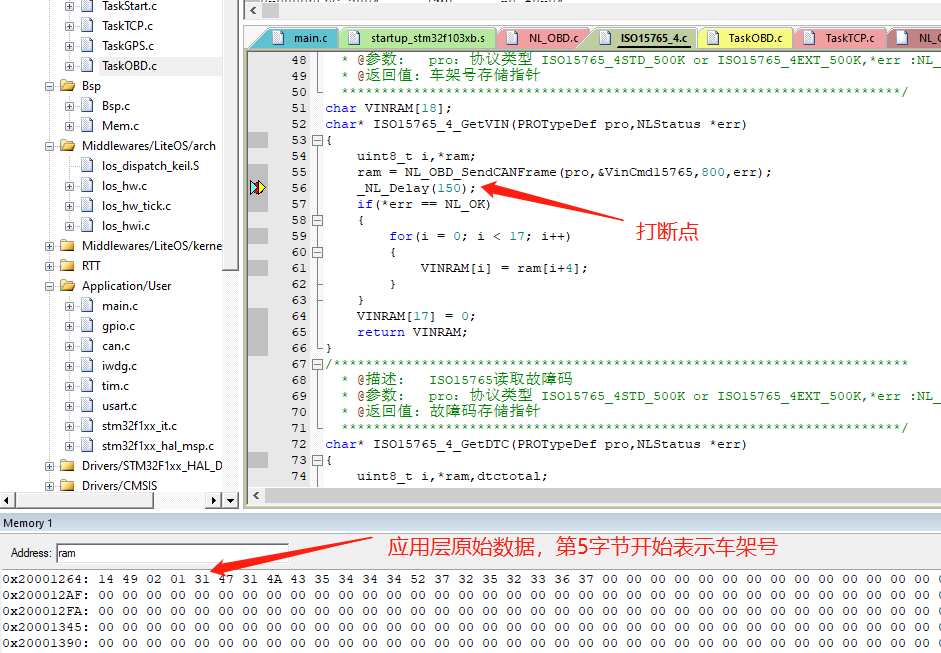This screenshot has width=941, height=653.
Task: Collapse Application/User group
Action: (x=50, y=286)
